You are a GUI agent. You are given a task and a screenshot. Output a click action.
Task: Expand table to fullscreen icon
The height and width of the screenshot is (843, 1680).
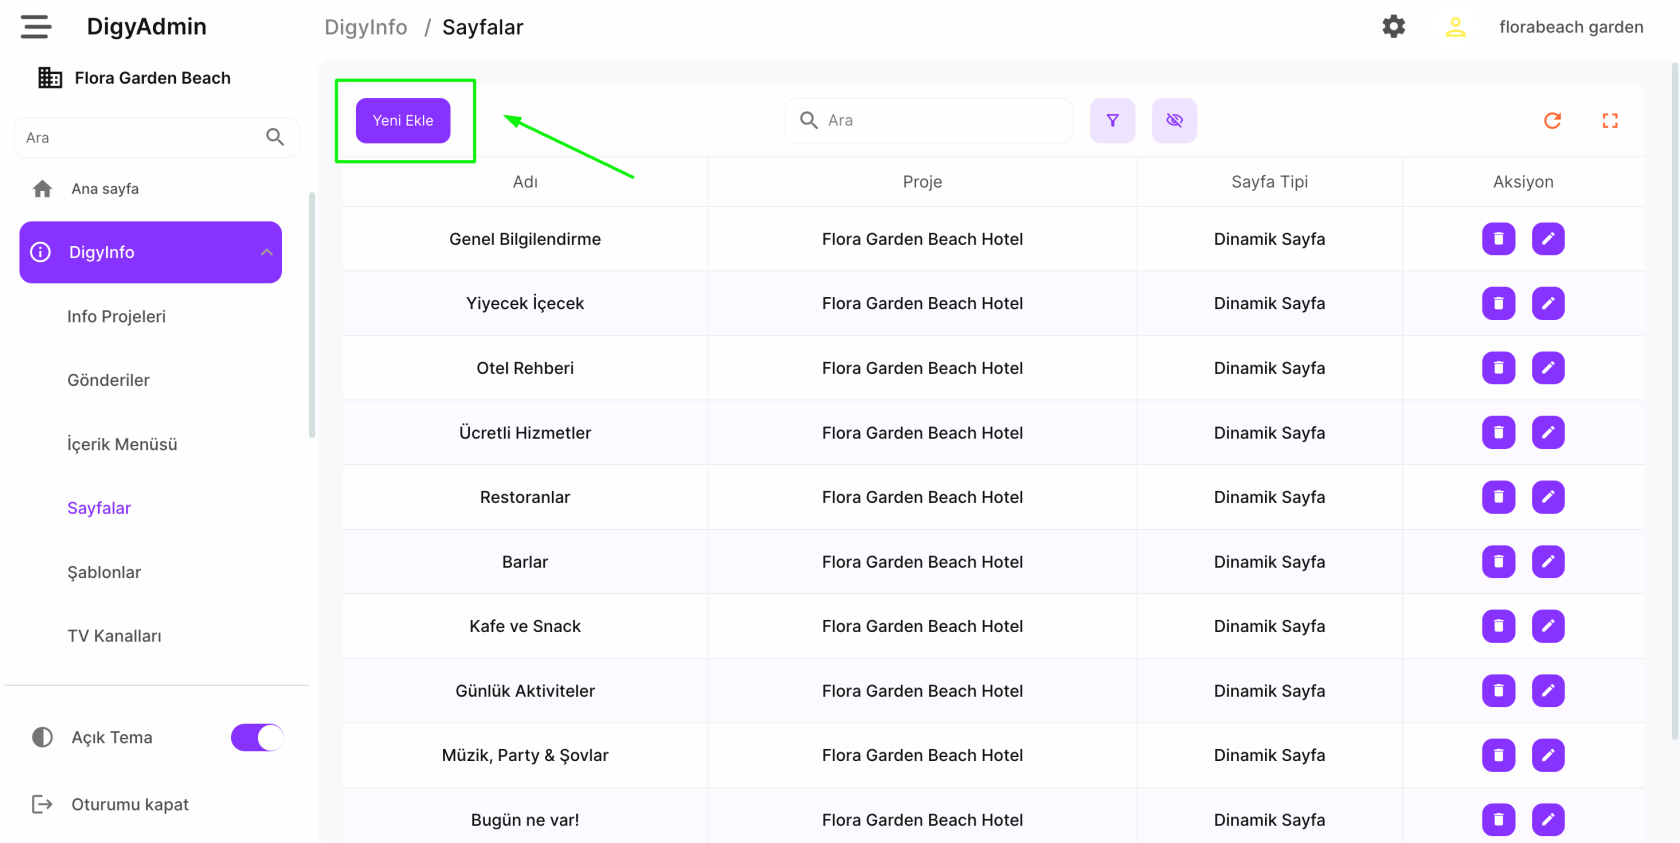(x=1610, y=120)
